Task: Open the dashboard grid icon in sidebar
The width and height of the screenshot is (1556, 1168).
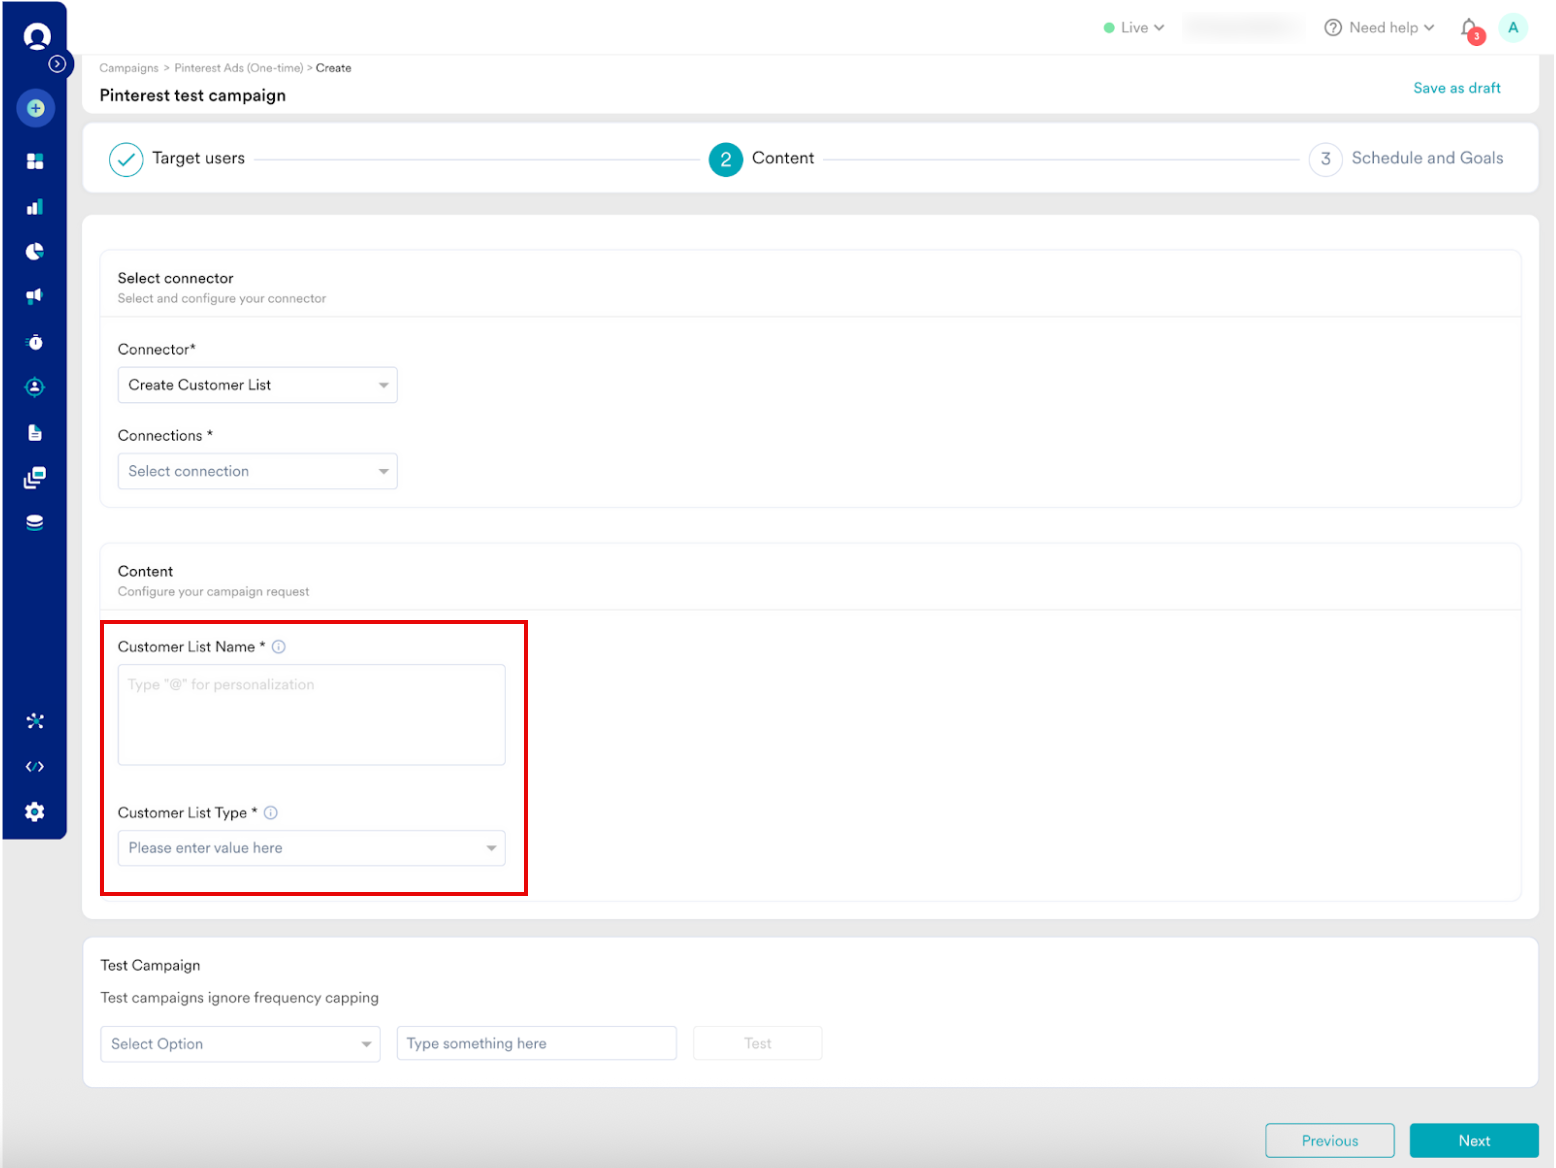Action: [x=35, y=161]
